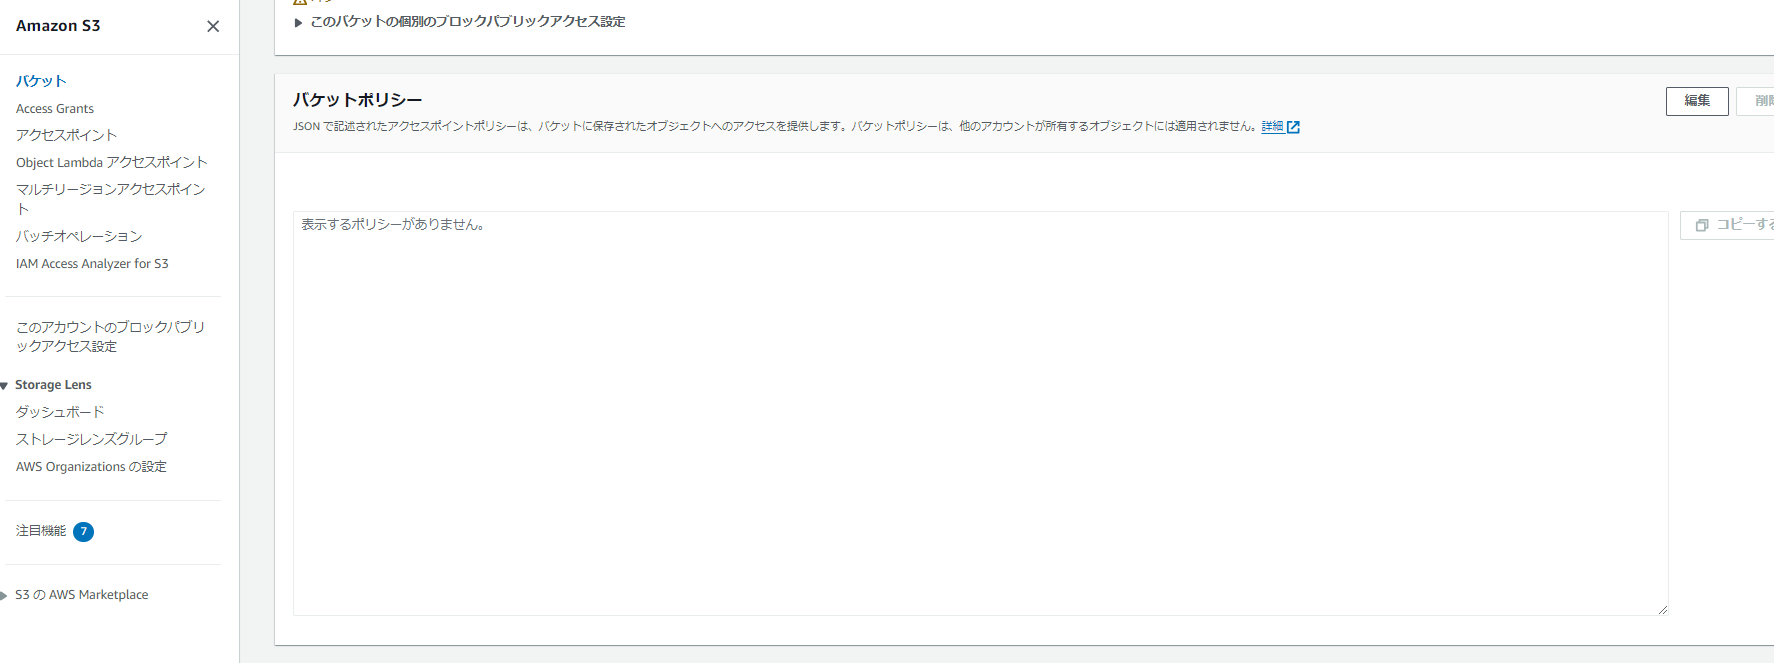Image resolution: width=1774 pixels, height=663 pixels.
Task: Open IAM Access Analyzer for S3
Action: 92,264
